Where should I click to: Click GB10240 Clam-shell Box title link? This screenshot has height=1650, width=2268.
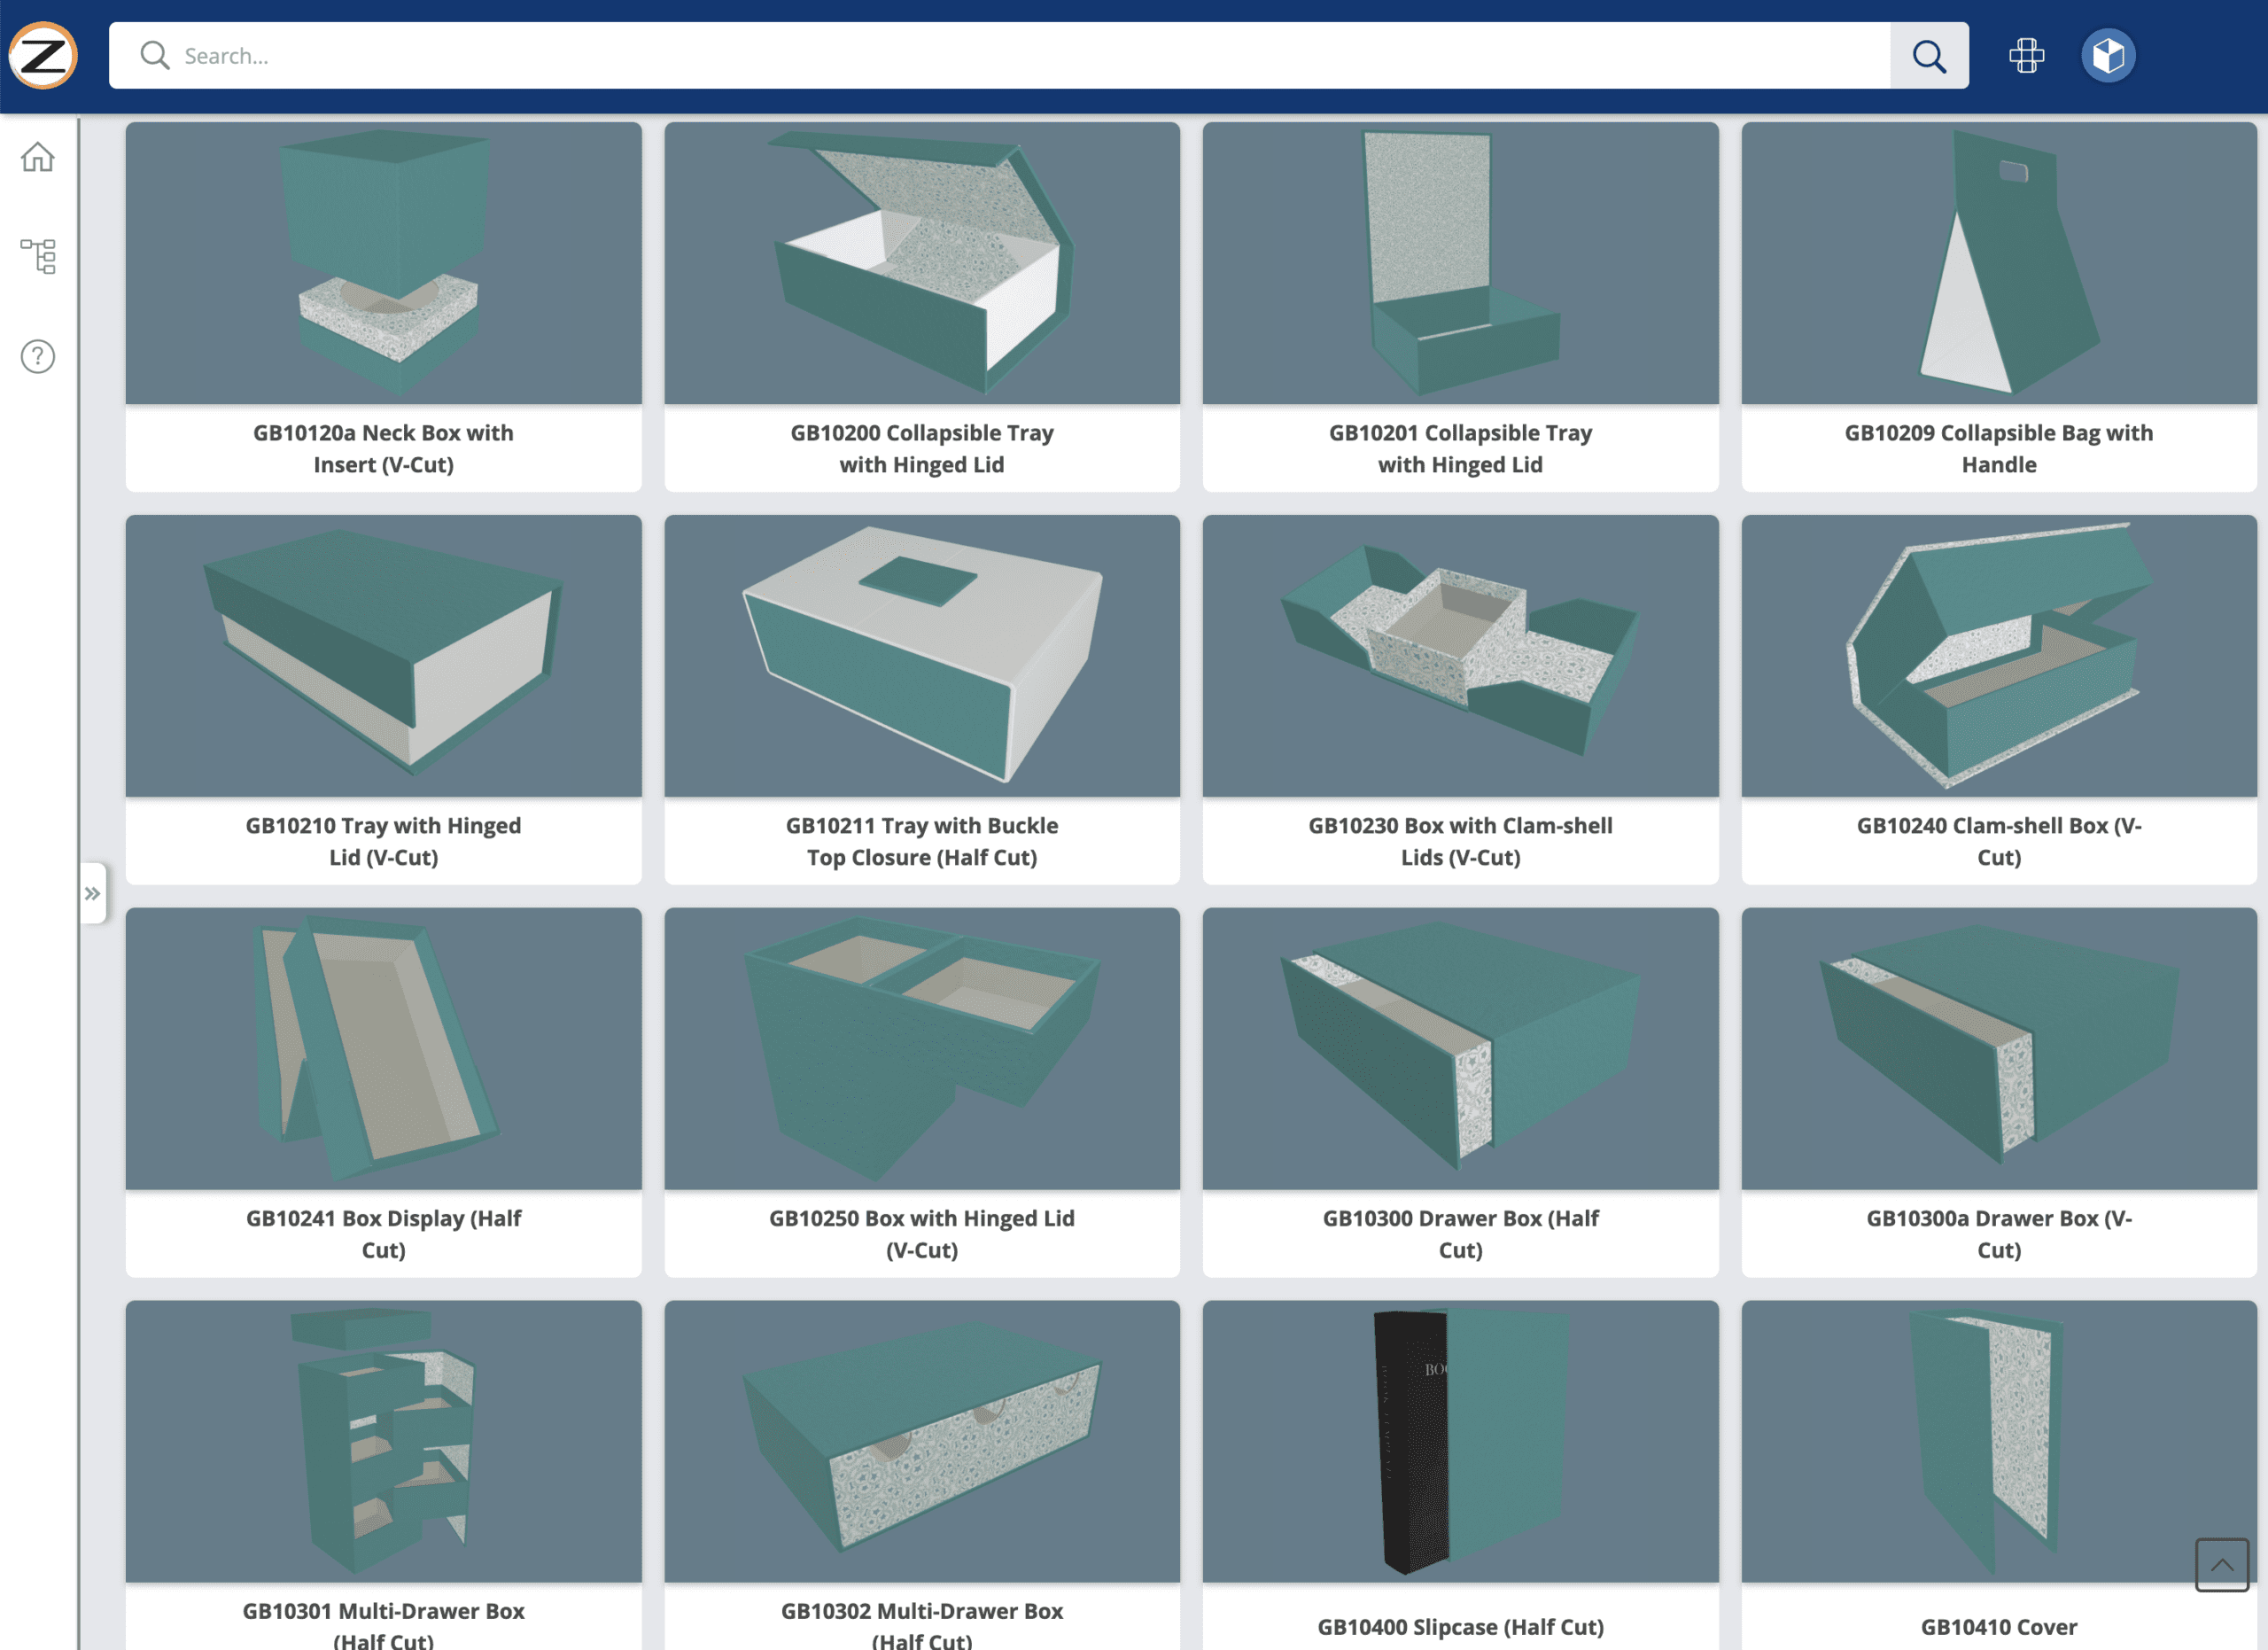[x=1998, y=841]
